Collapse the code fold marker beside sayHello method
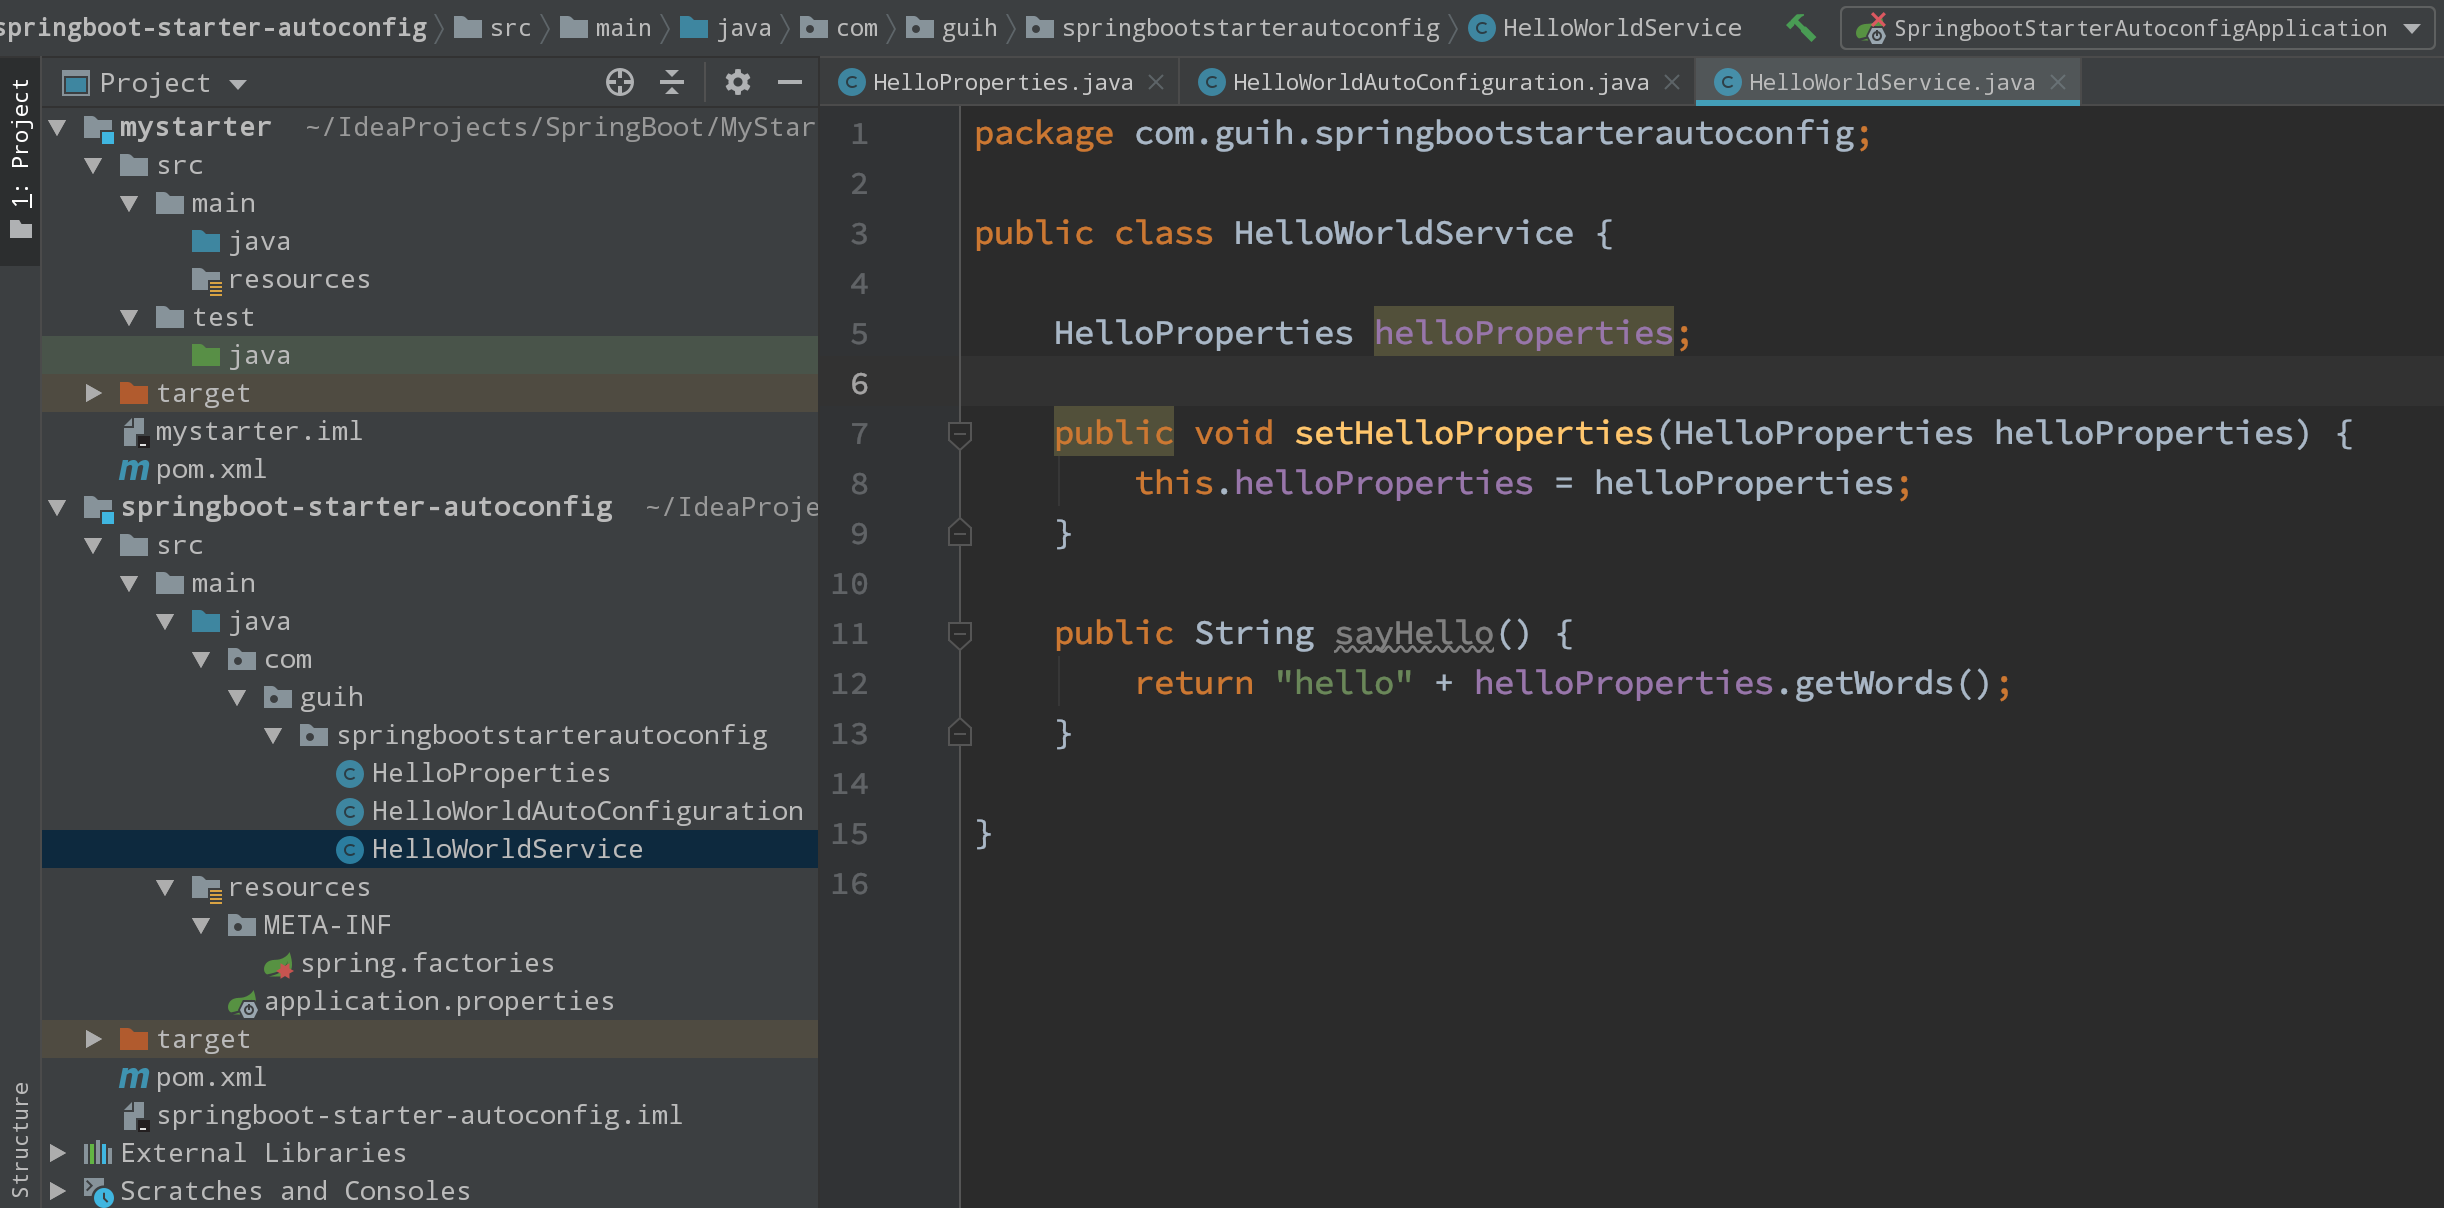2444x1208 pixels. 959,633
